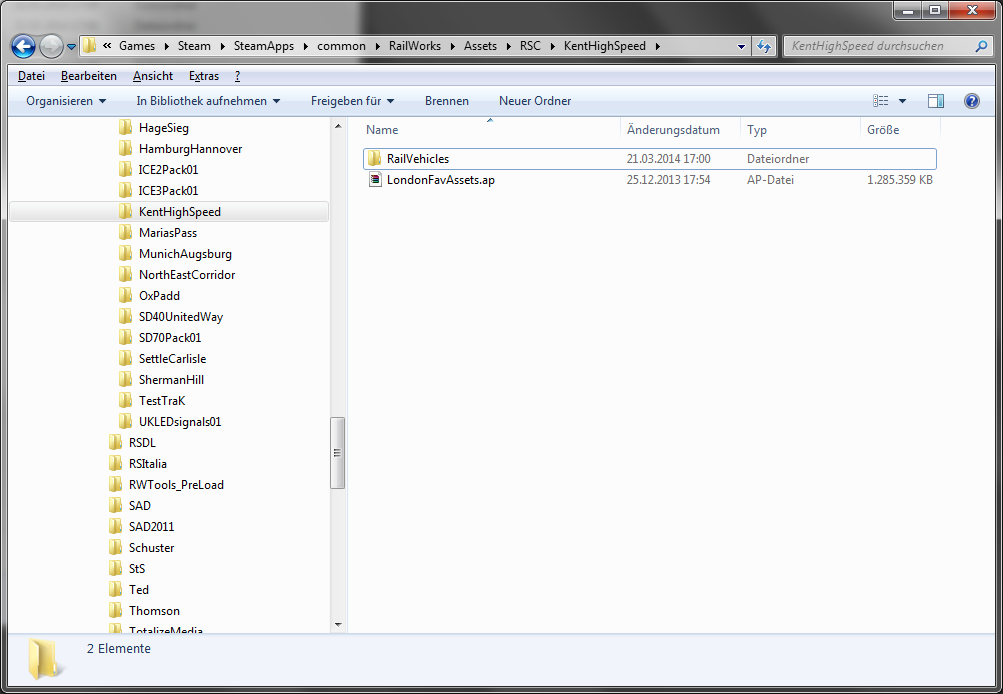Select the UKLEDsignals01 folder icon
Image resolution: width=1003 pixels, height=694 pixels.
click(x=125, y=422)
